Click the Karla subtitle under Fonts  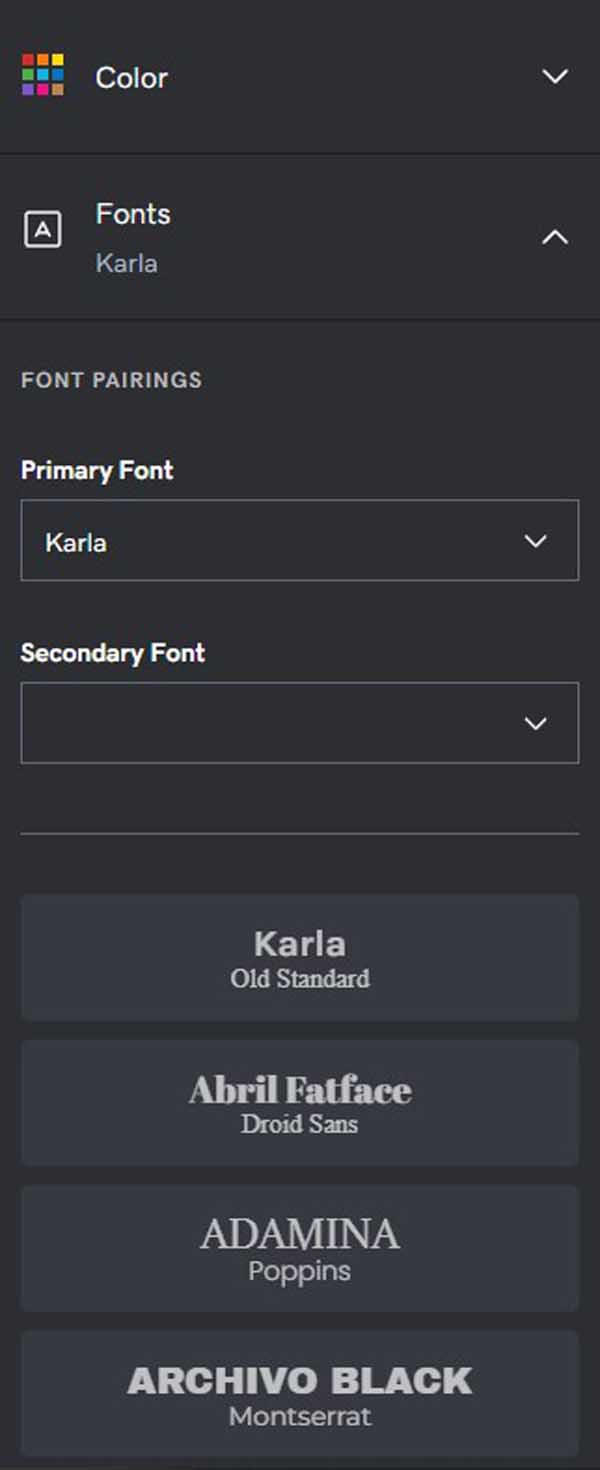pos(126,264)
